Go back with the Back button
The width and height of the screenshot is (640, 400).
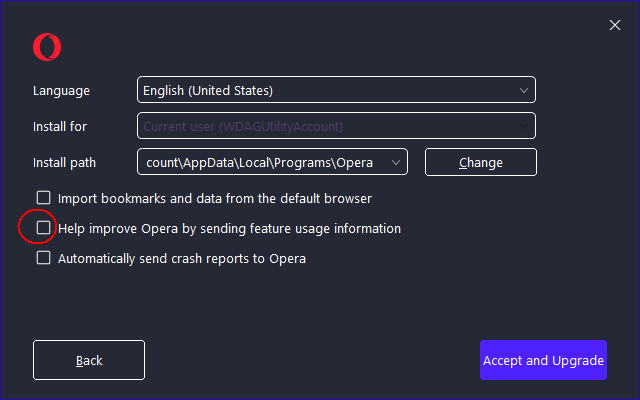coord(89,360)
